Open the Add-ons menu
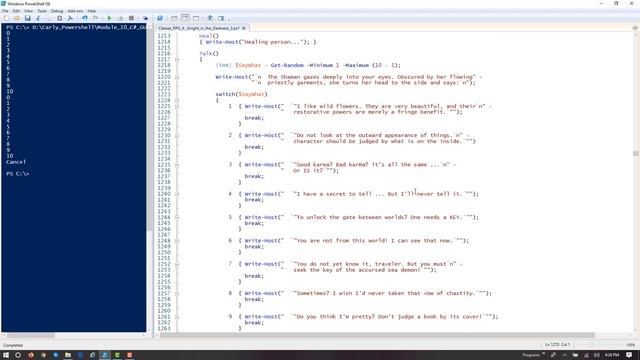The width and height of the screenshot is (640, 360). tap(75, 11)
